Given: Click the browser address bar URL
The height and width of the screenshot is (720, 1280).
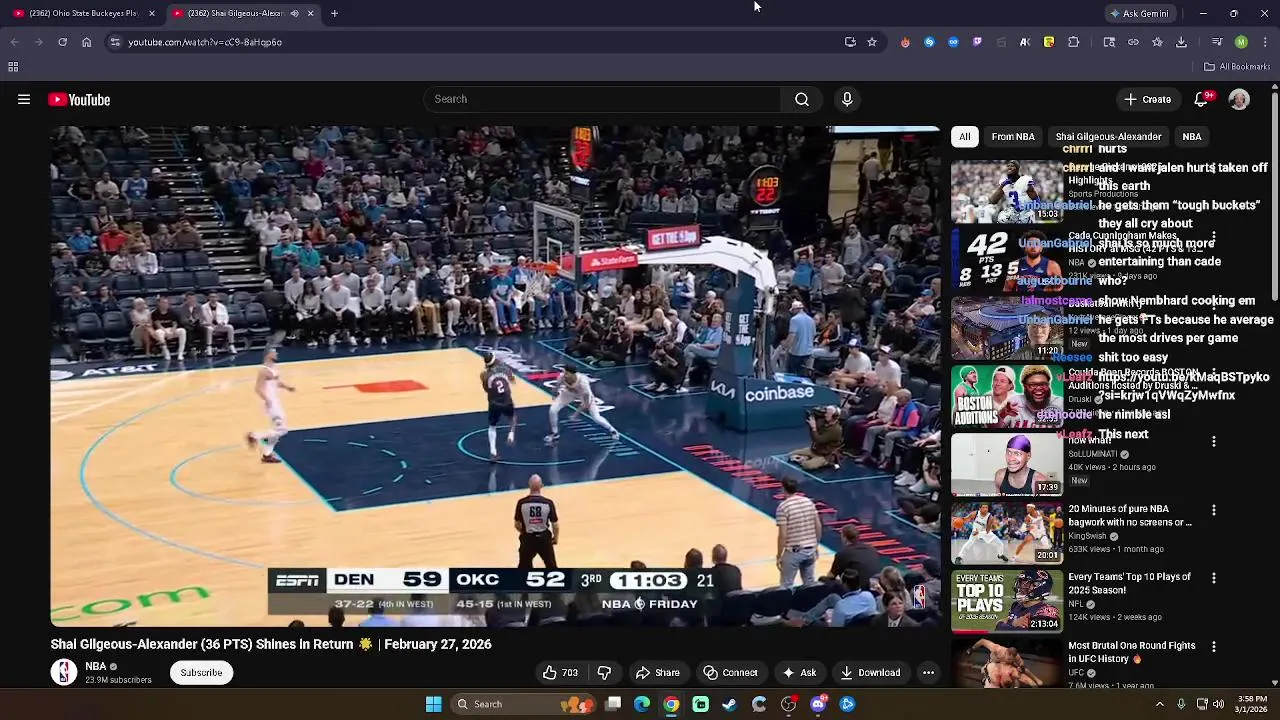Looking at the screenshot, I should pos(205,42).
